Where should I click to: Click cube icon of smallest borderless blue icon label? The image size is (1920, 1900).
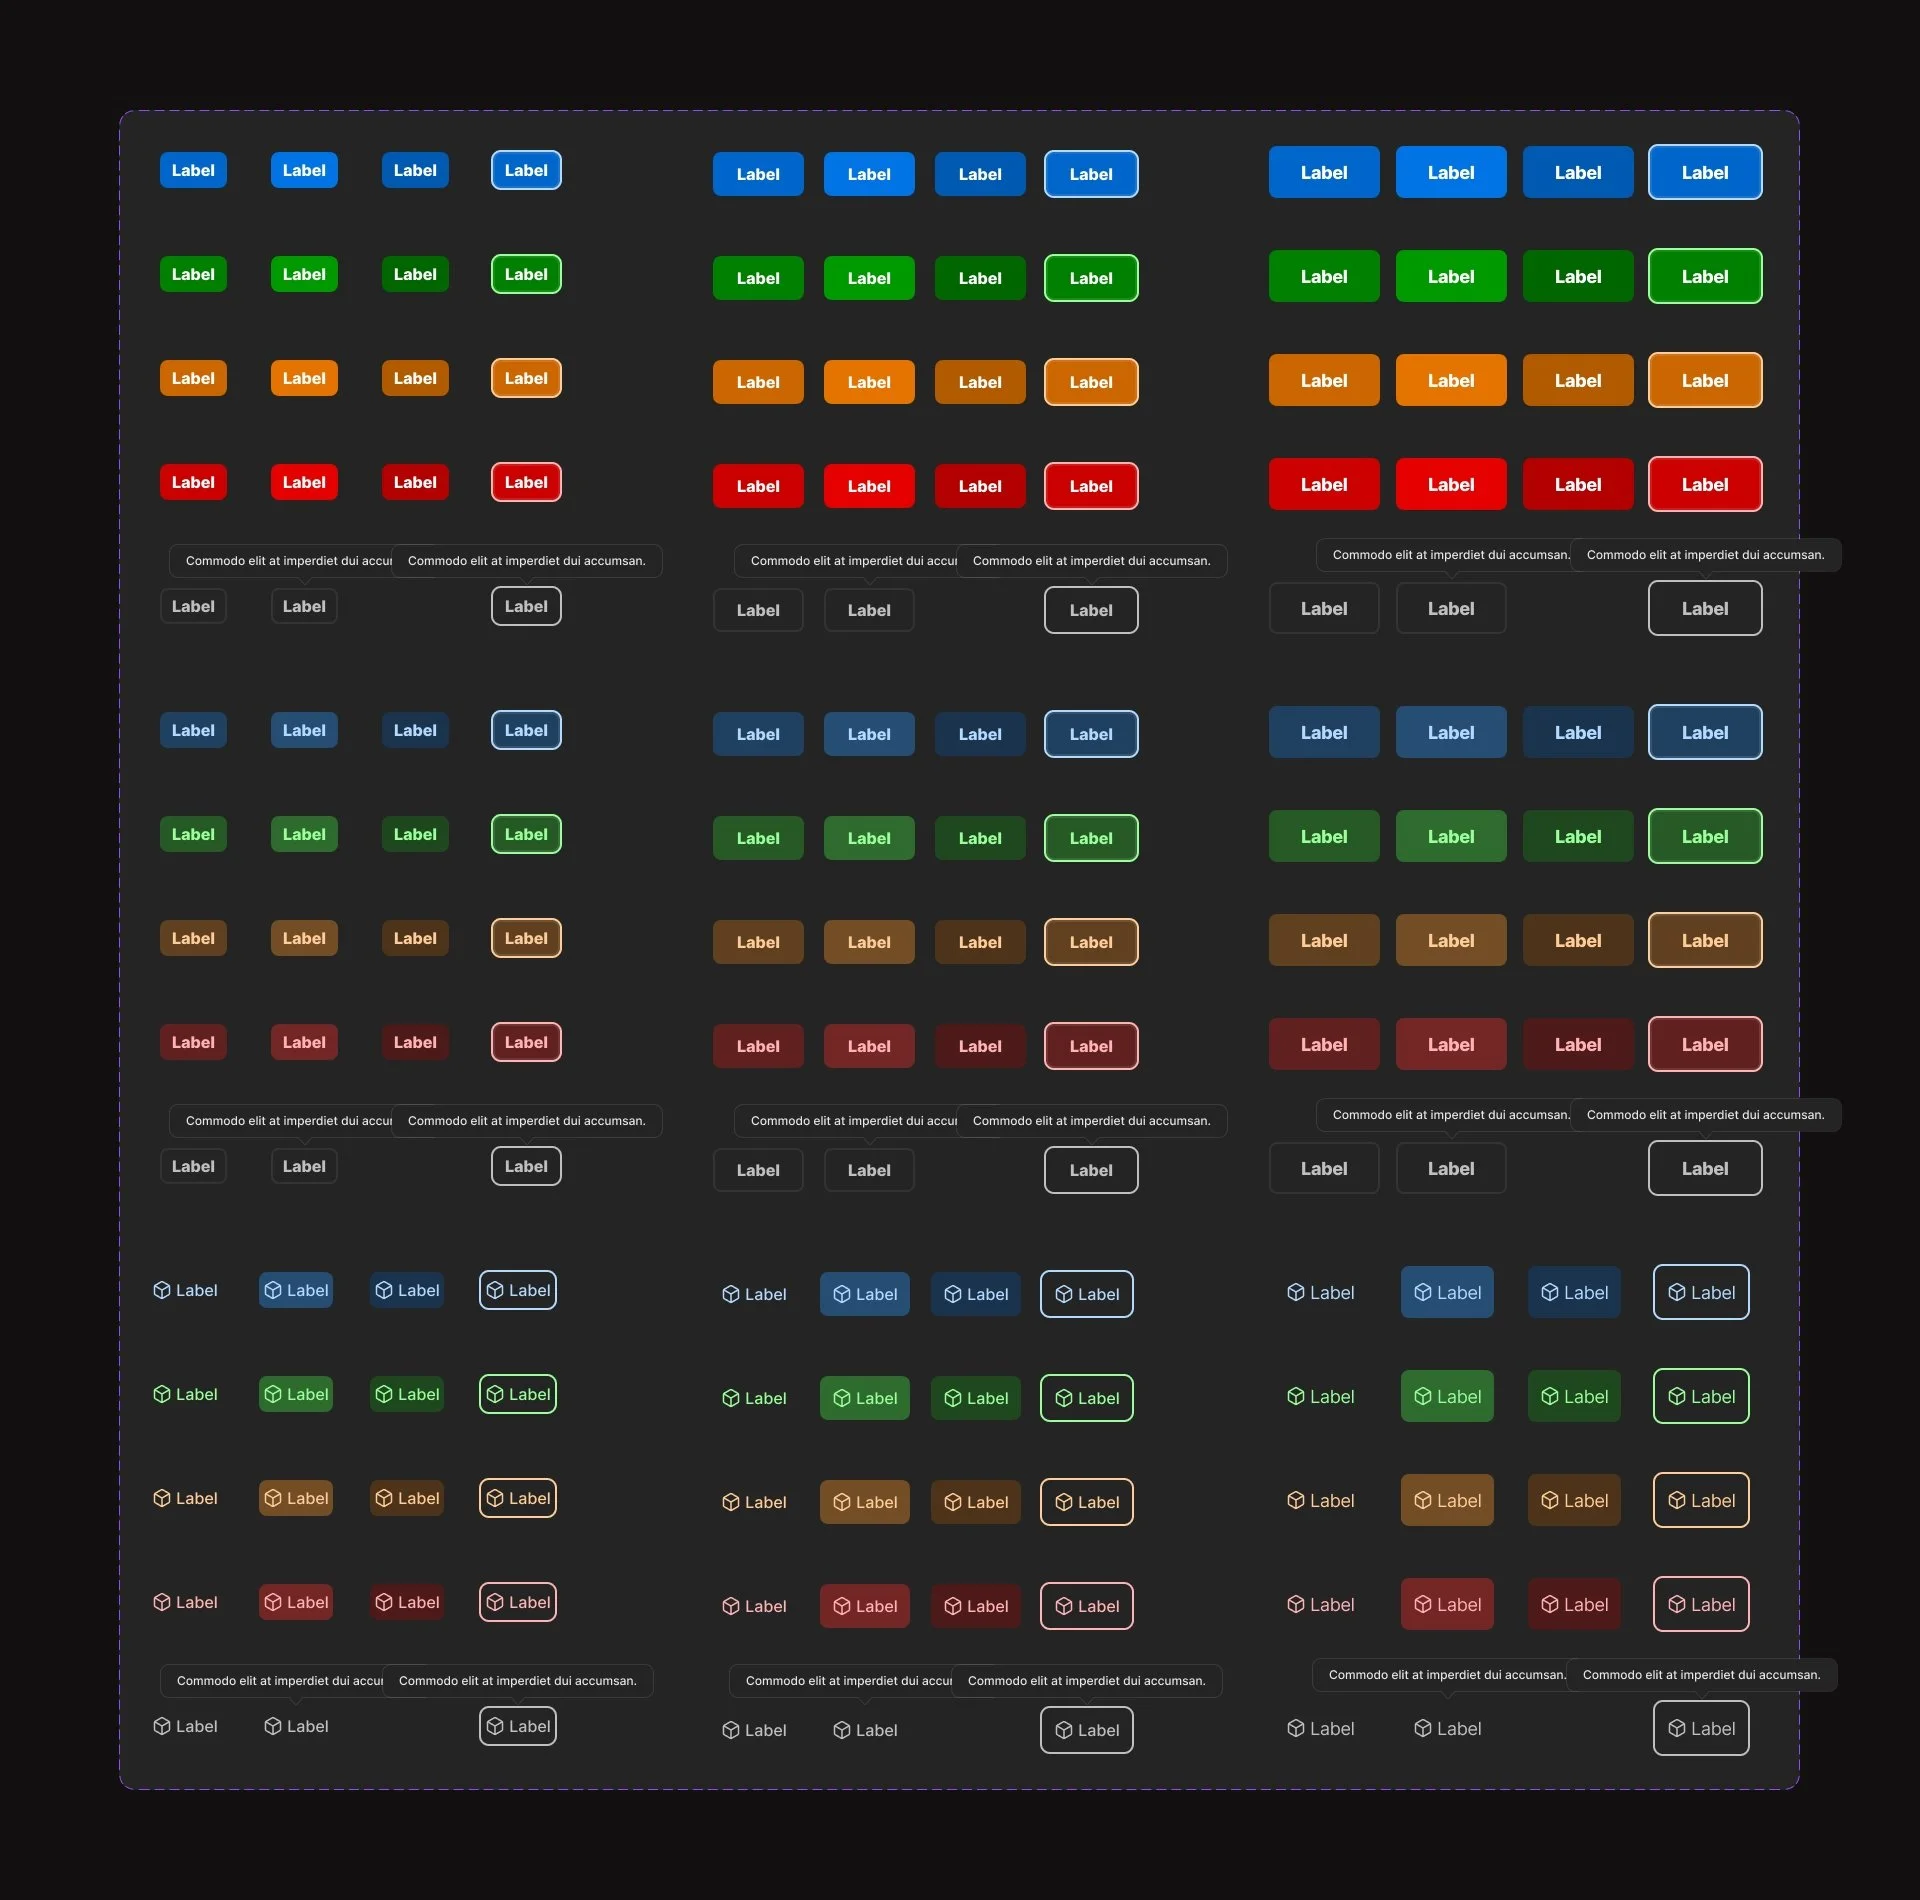click(x=162, y=1290)
